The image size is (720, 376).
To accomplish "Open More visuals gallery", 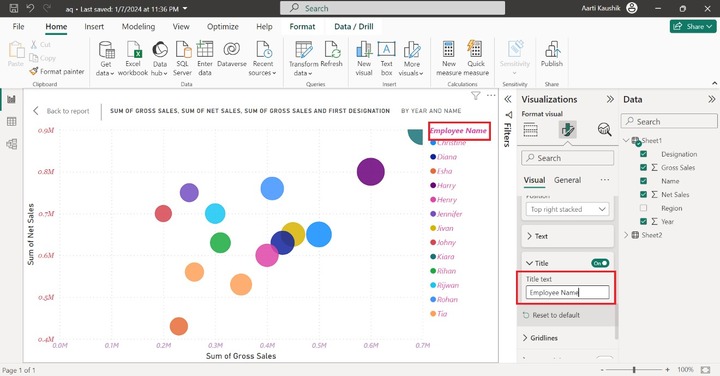I will 411,58.
